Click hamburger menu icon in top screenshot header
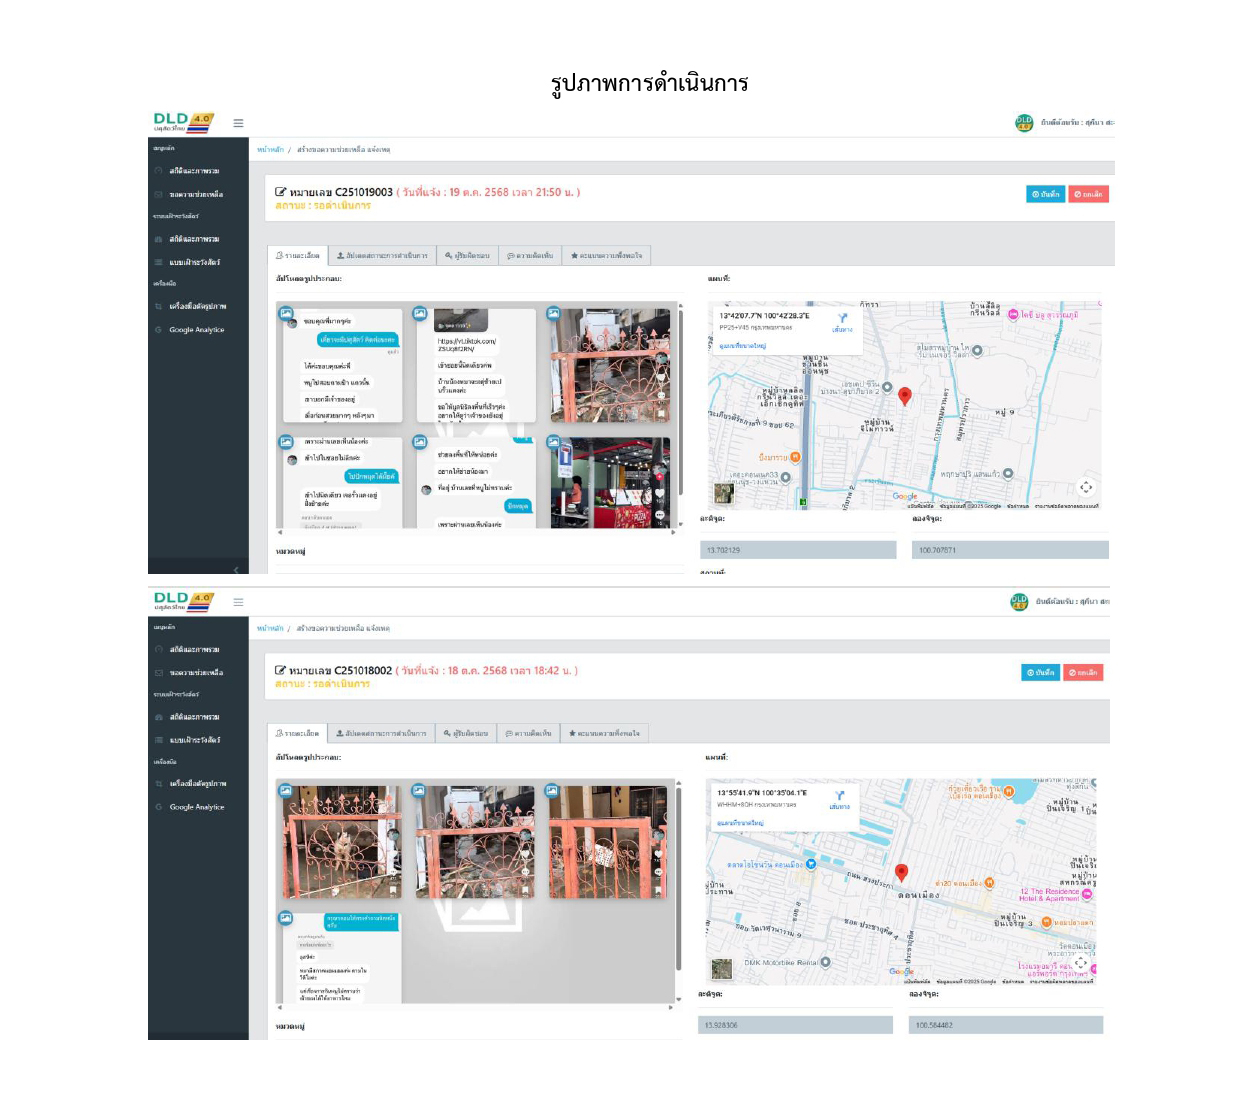1241x1120 pixels. tap(238, 123)
